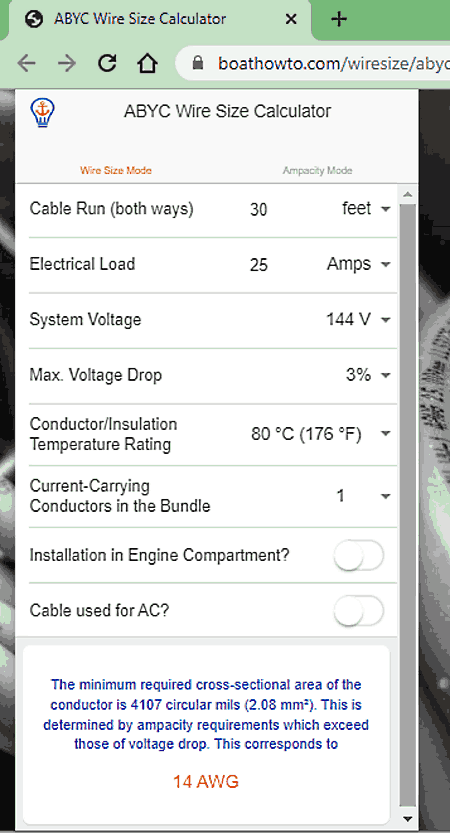Go to the browser home page icon
Image resolution: width=450 pixels, height=833 pixels.
click(x=147, y=64)
